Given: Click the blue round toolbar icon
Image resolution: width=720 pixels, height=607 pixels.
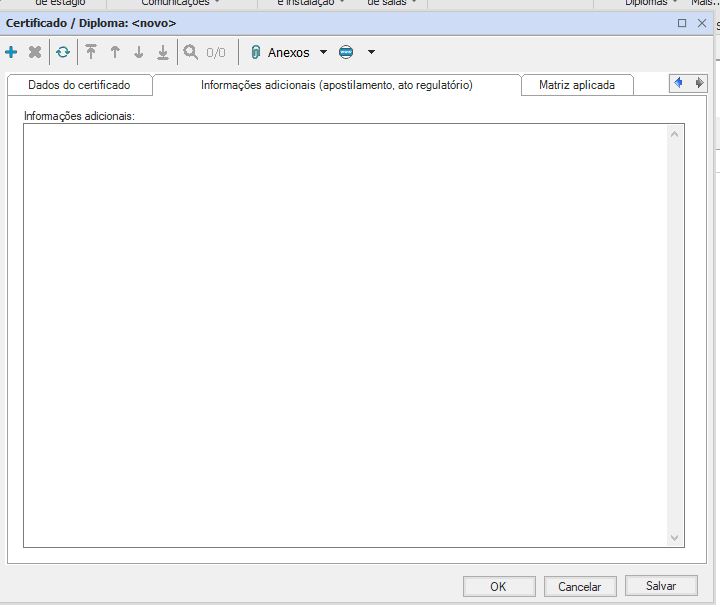Looking at the screenshot, I should pos(346,52).
